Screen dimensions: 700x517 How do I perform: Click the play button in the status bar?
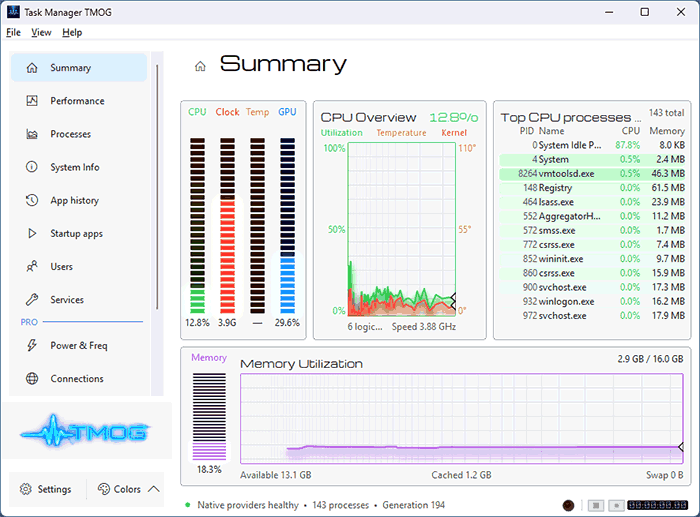coord(617,505)
